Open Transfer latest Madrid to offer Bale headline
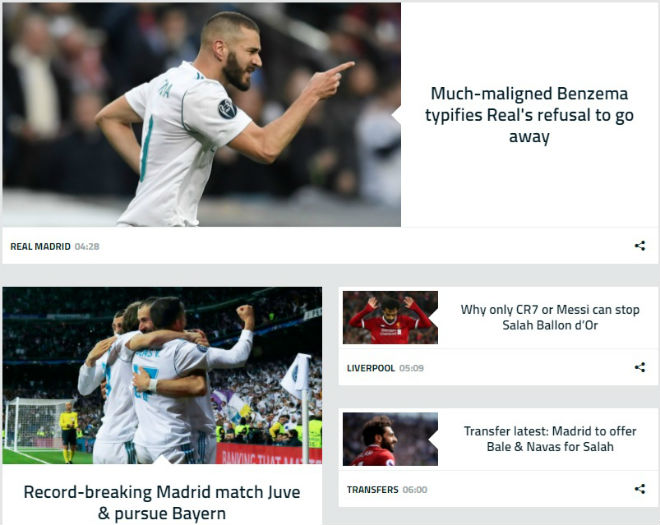The height and width of the screenshot is (525, 660). (550, 439)
